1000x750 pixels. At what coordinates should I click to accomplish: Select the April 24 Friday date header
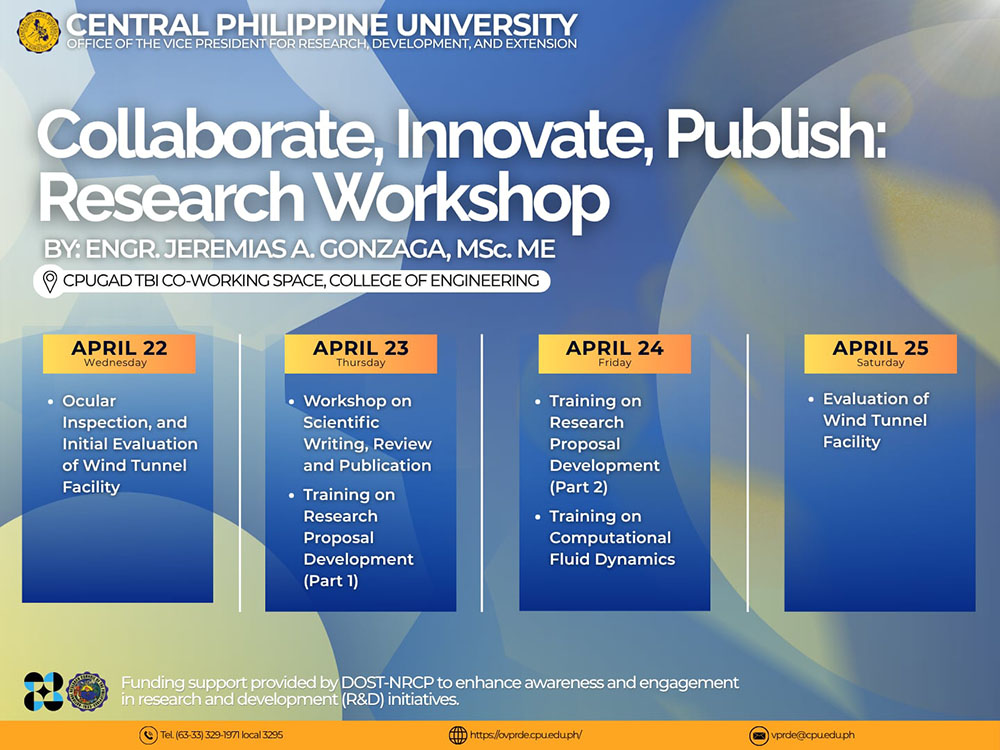point(614,354)
